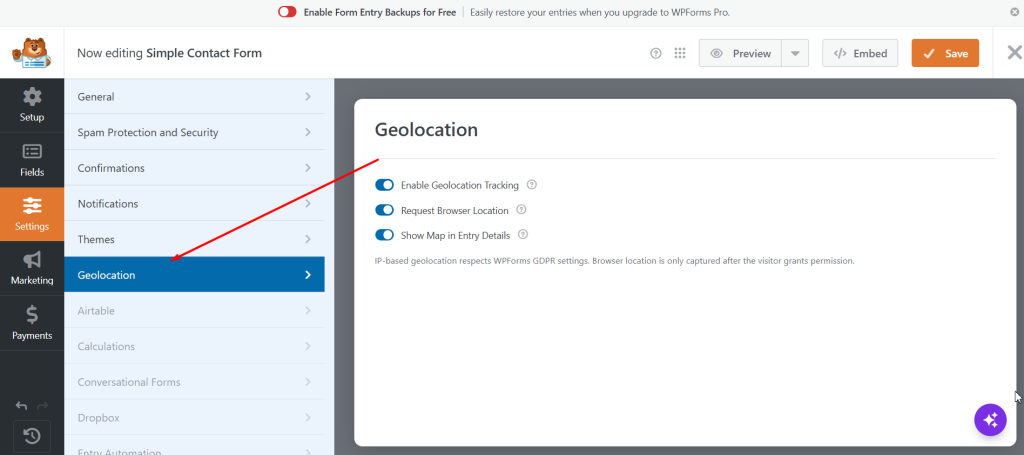Toggle Enable Geolocation Tracking switch
Screen dimensions: 1024x455
tap(385, 185)
